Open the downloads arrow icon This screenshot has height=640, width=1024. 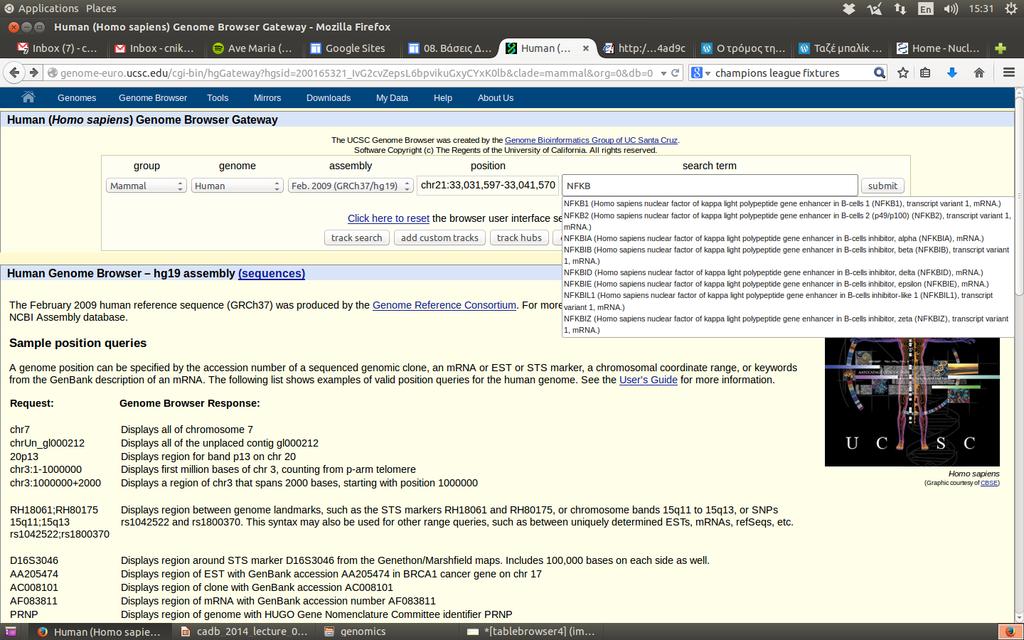click(x=952, y=73)
